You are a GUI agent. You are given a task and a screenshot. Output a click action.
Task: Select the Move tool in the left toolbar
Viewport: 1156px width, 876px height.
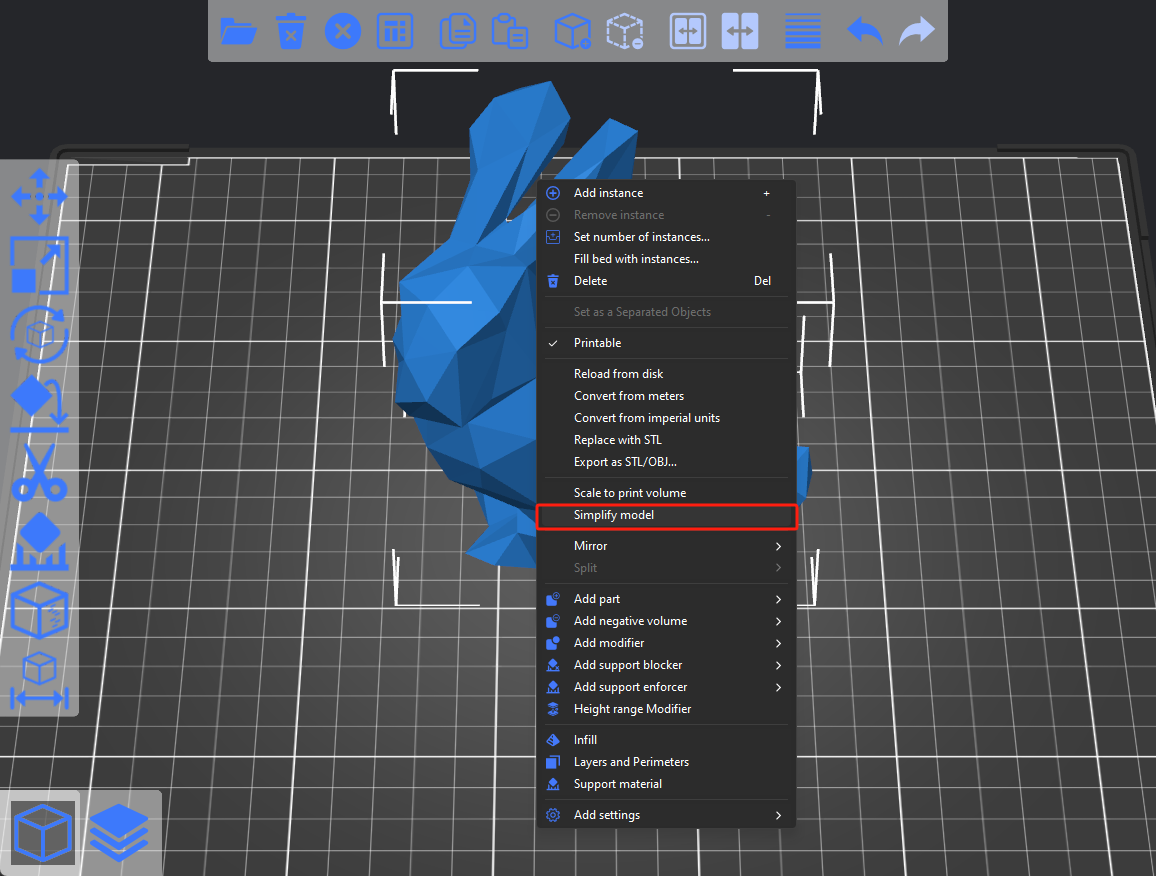(40, 197)
